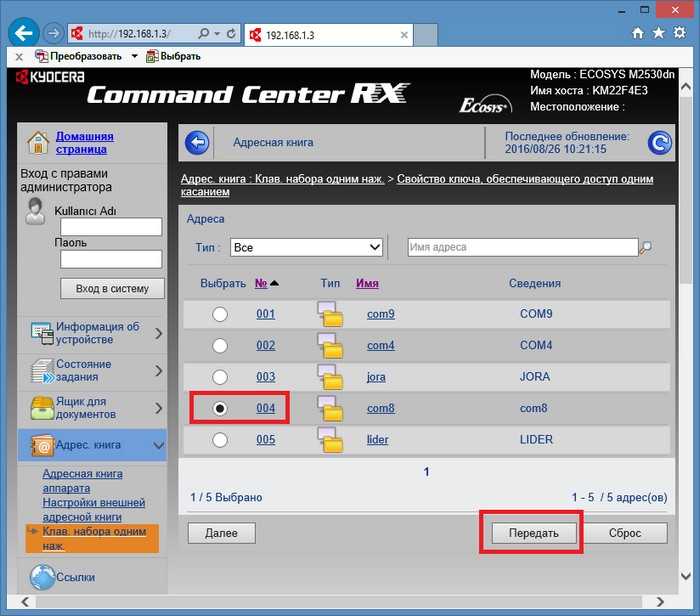This screenshot has width=700, height=616.
Task: Click the Ящик для документов icon
Action: pos(42,408)
